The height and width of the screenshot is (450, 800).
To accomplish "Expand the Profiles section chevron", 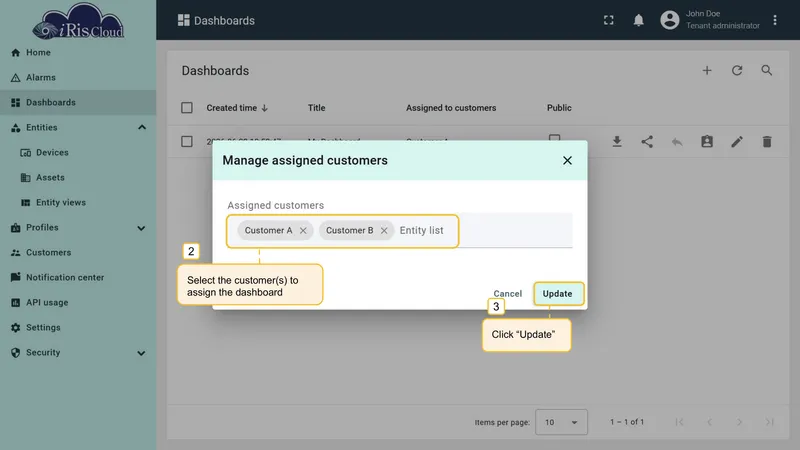I will point(141,228).
